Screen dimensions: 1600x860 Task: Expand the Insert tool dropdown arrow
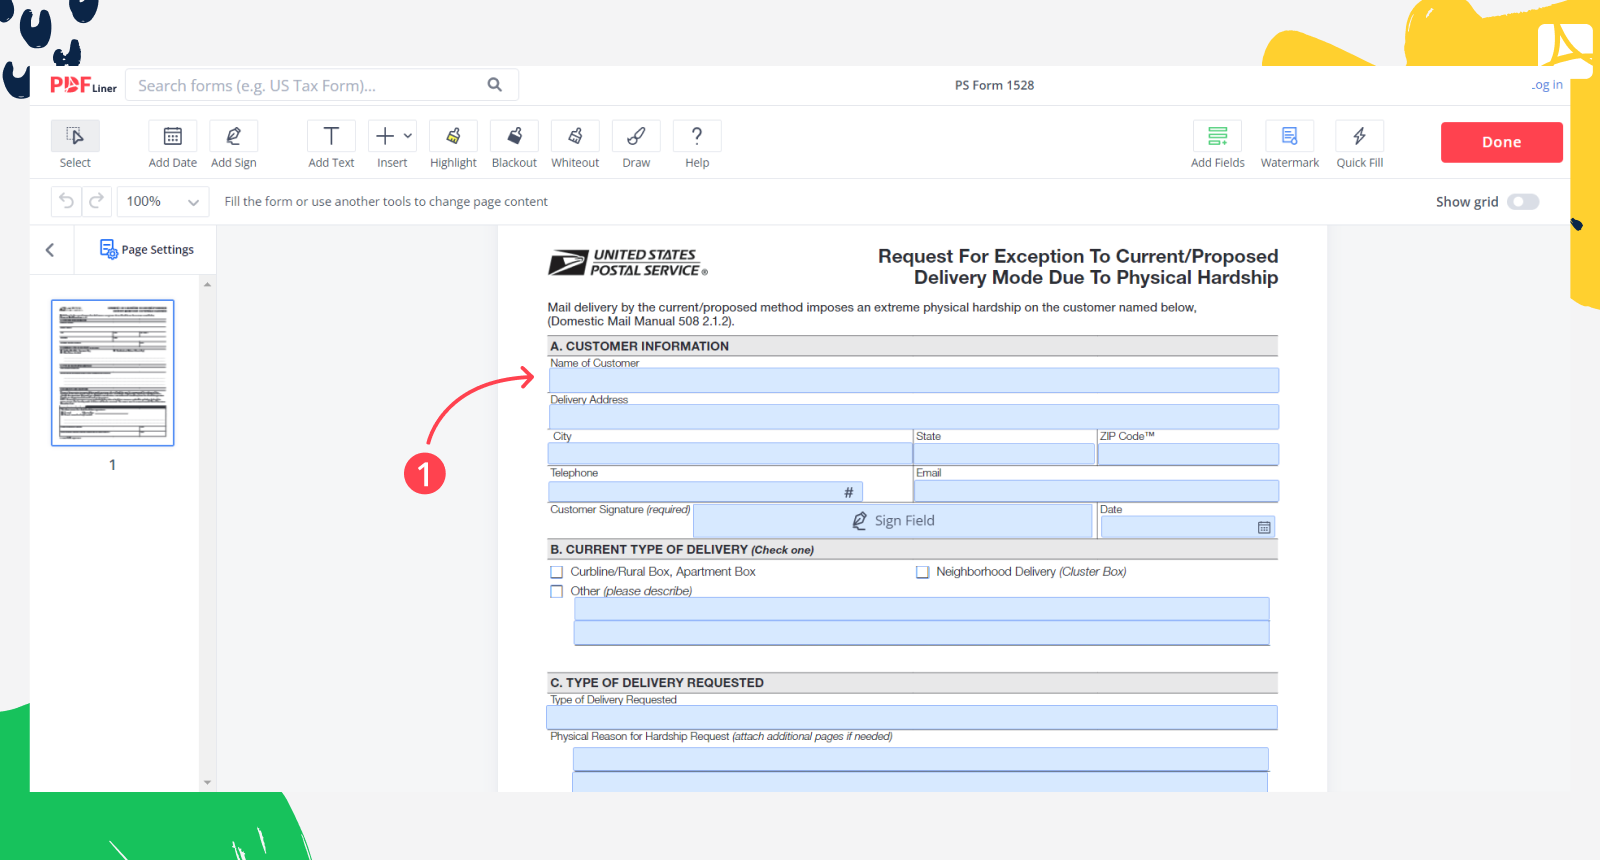click(x=408, y=136)
